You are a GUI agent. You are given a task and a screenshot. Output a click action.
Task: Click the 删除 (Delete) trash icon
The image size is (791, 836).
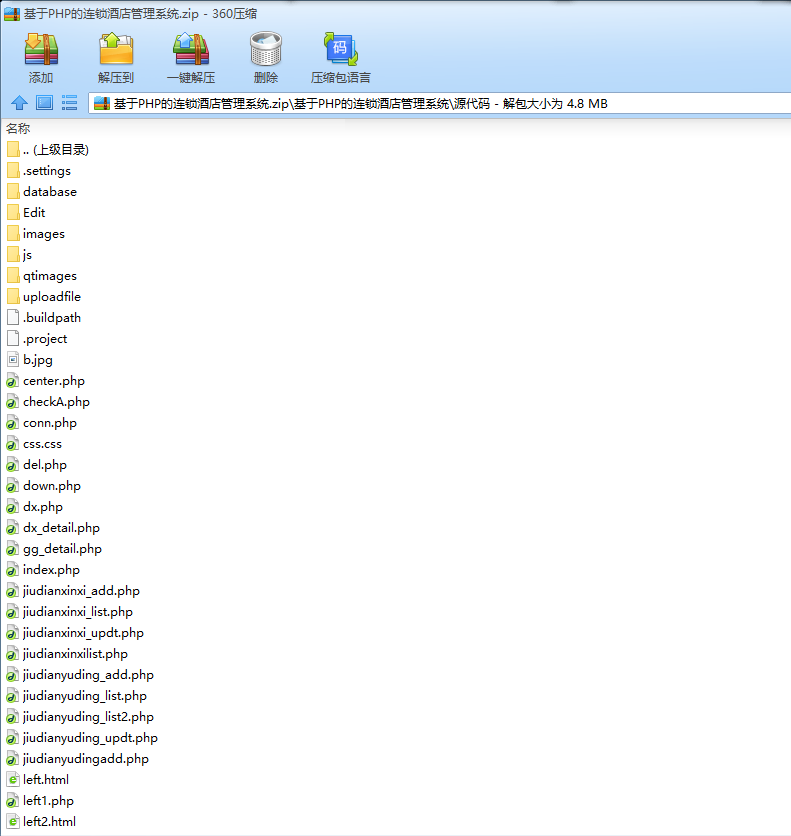click(265, 49)
